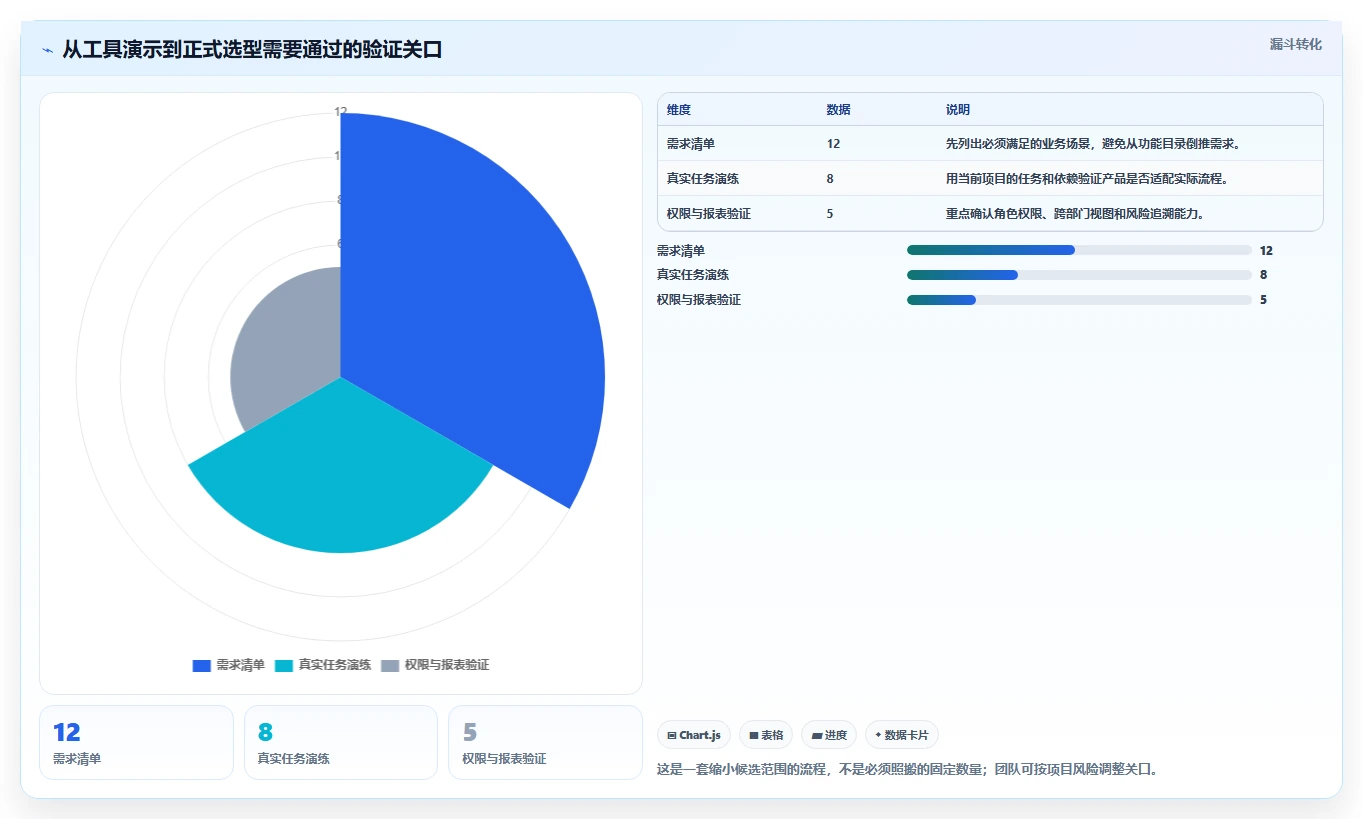Select the 真实任务演练 table row cell

[703, 179]
